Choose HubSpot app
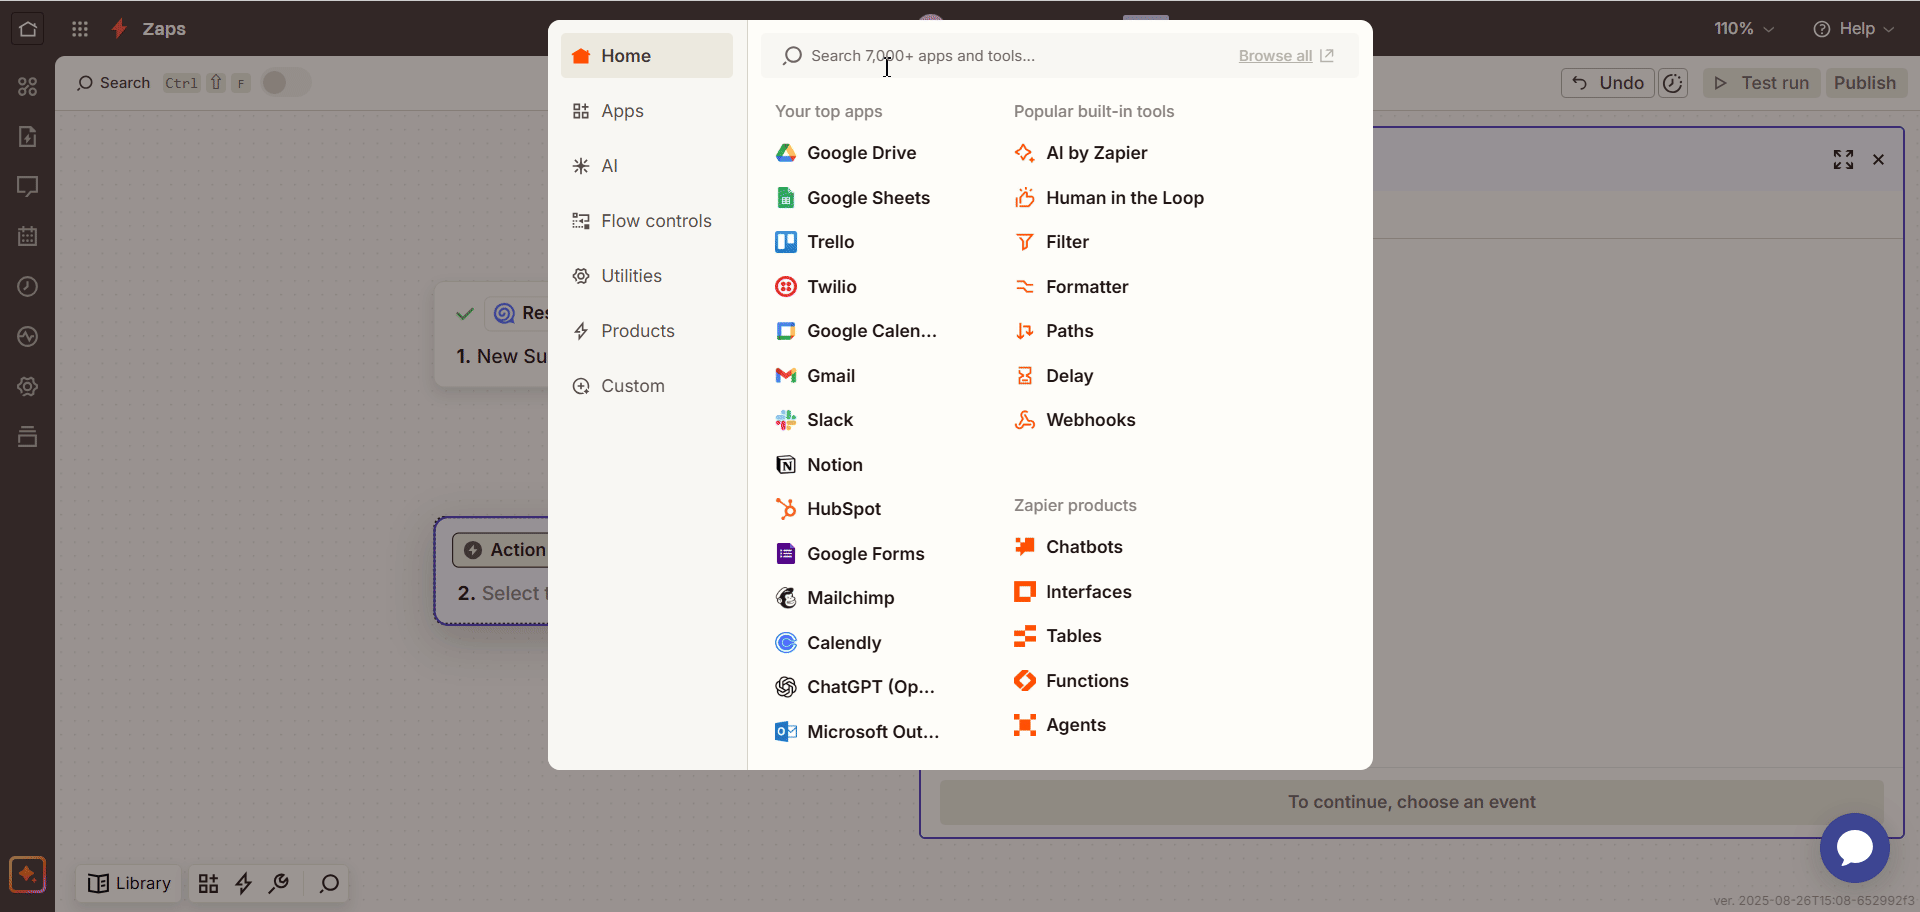1920x912 pixels. click(x=828, y=509)
